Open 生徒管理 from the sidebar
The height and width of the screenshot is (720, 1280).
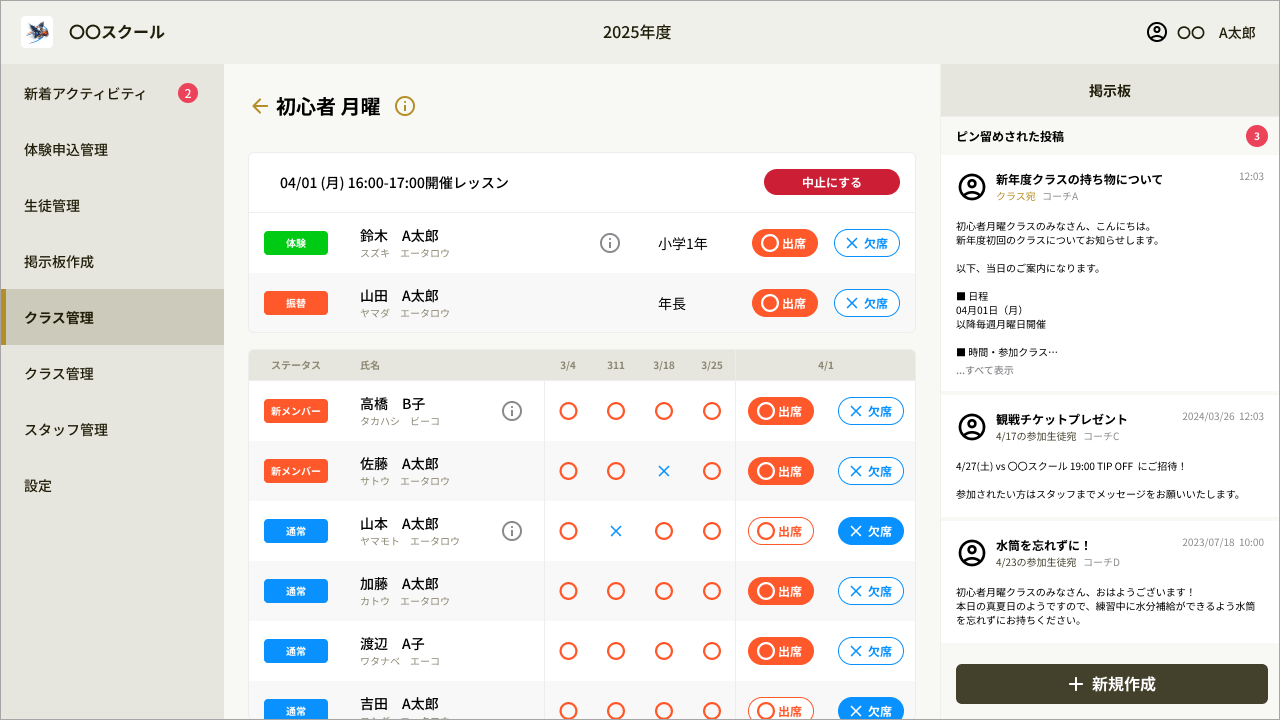click(x=51, y=205)
